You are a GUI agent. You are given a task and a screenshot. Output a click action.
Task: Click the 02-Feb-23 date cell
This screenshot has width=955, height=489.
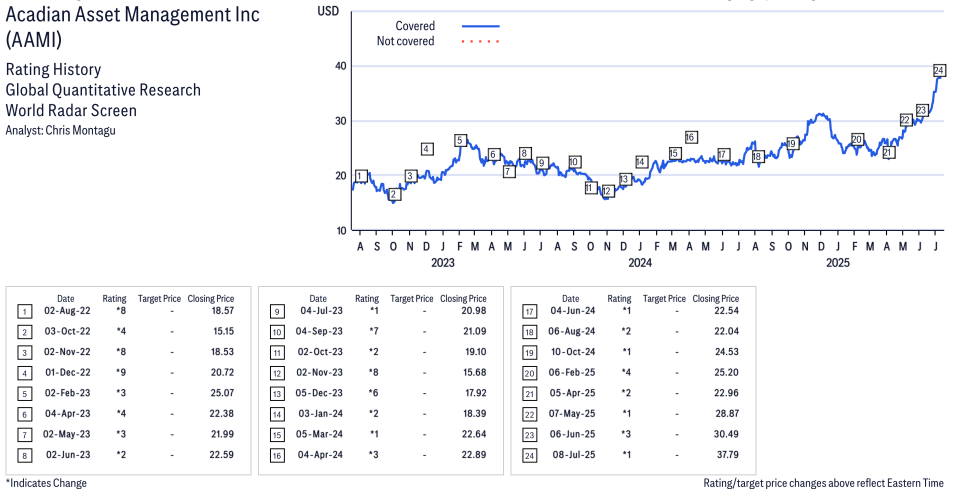pos(68,393)
